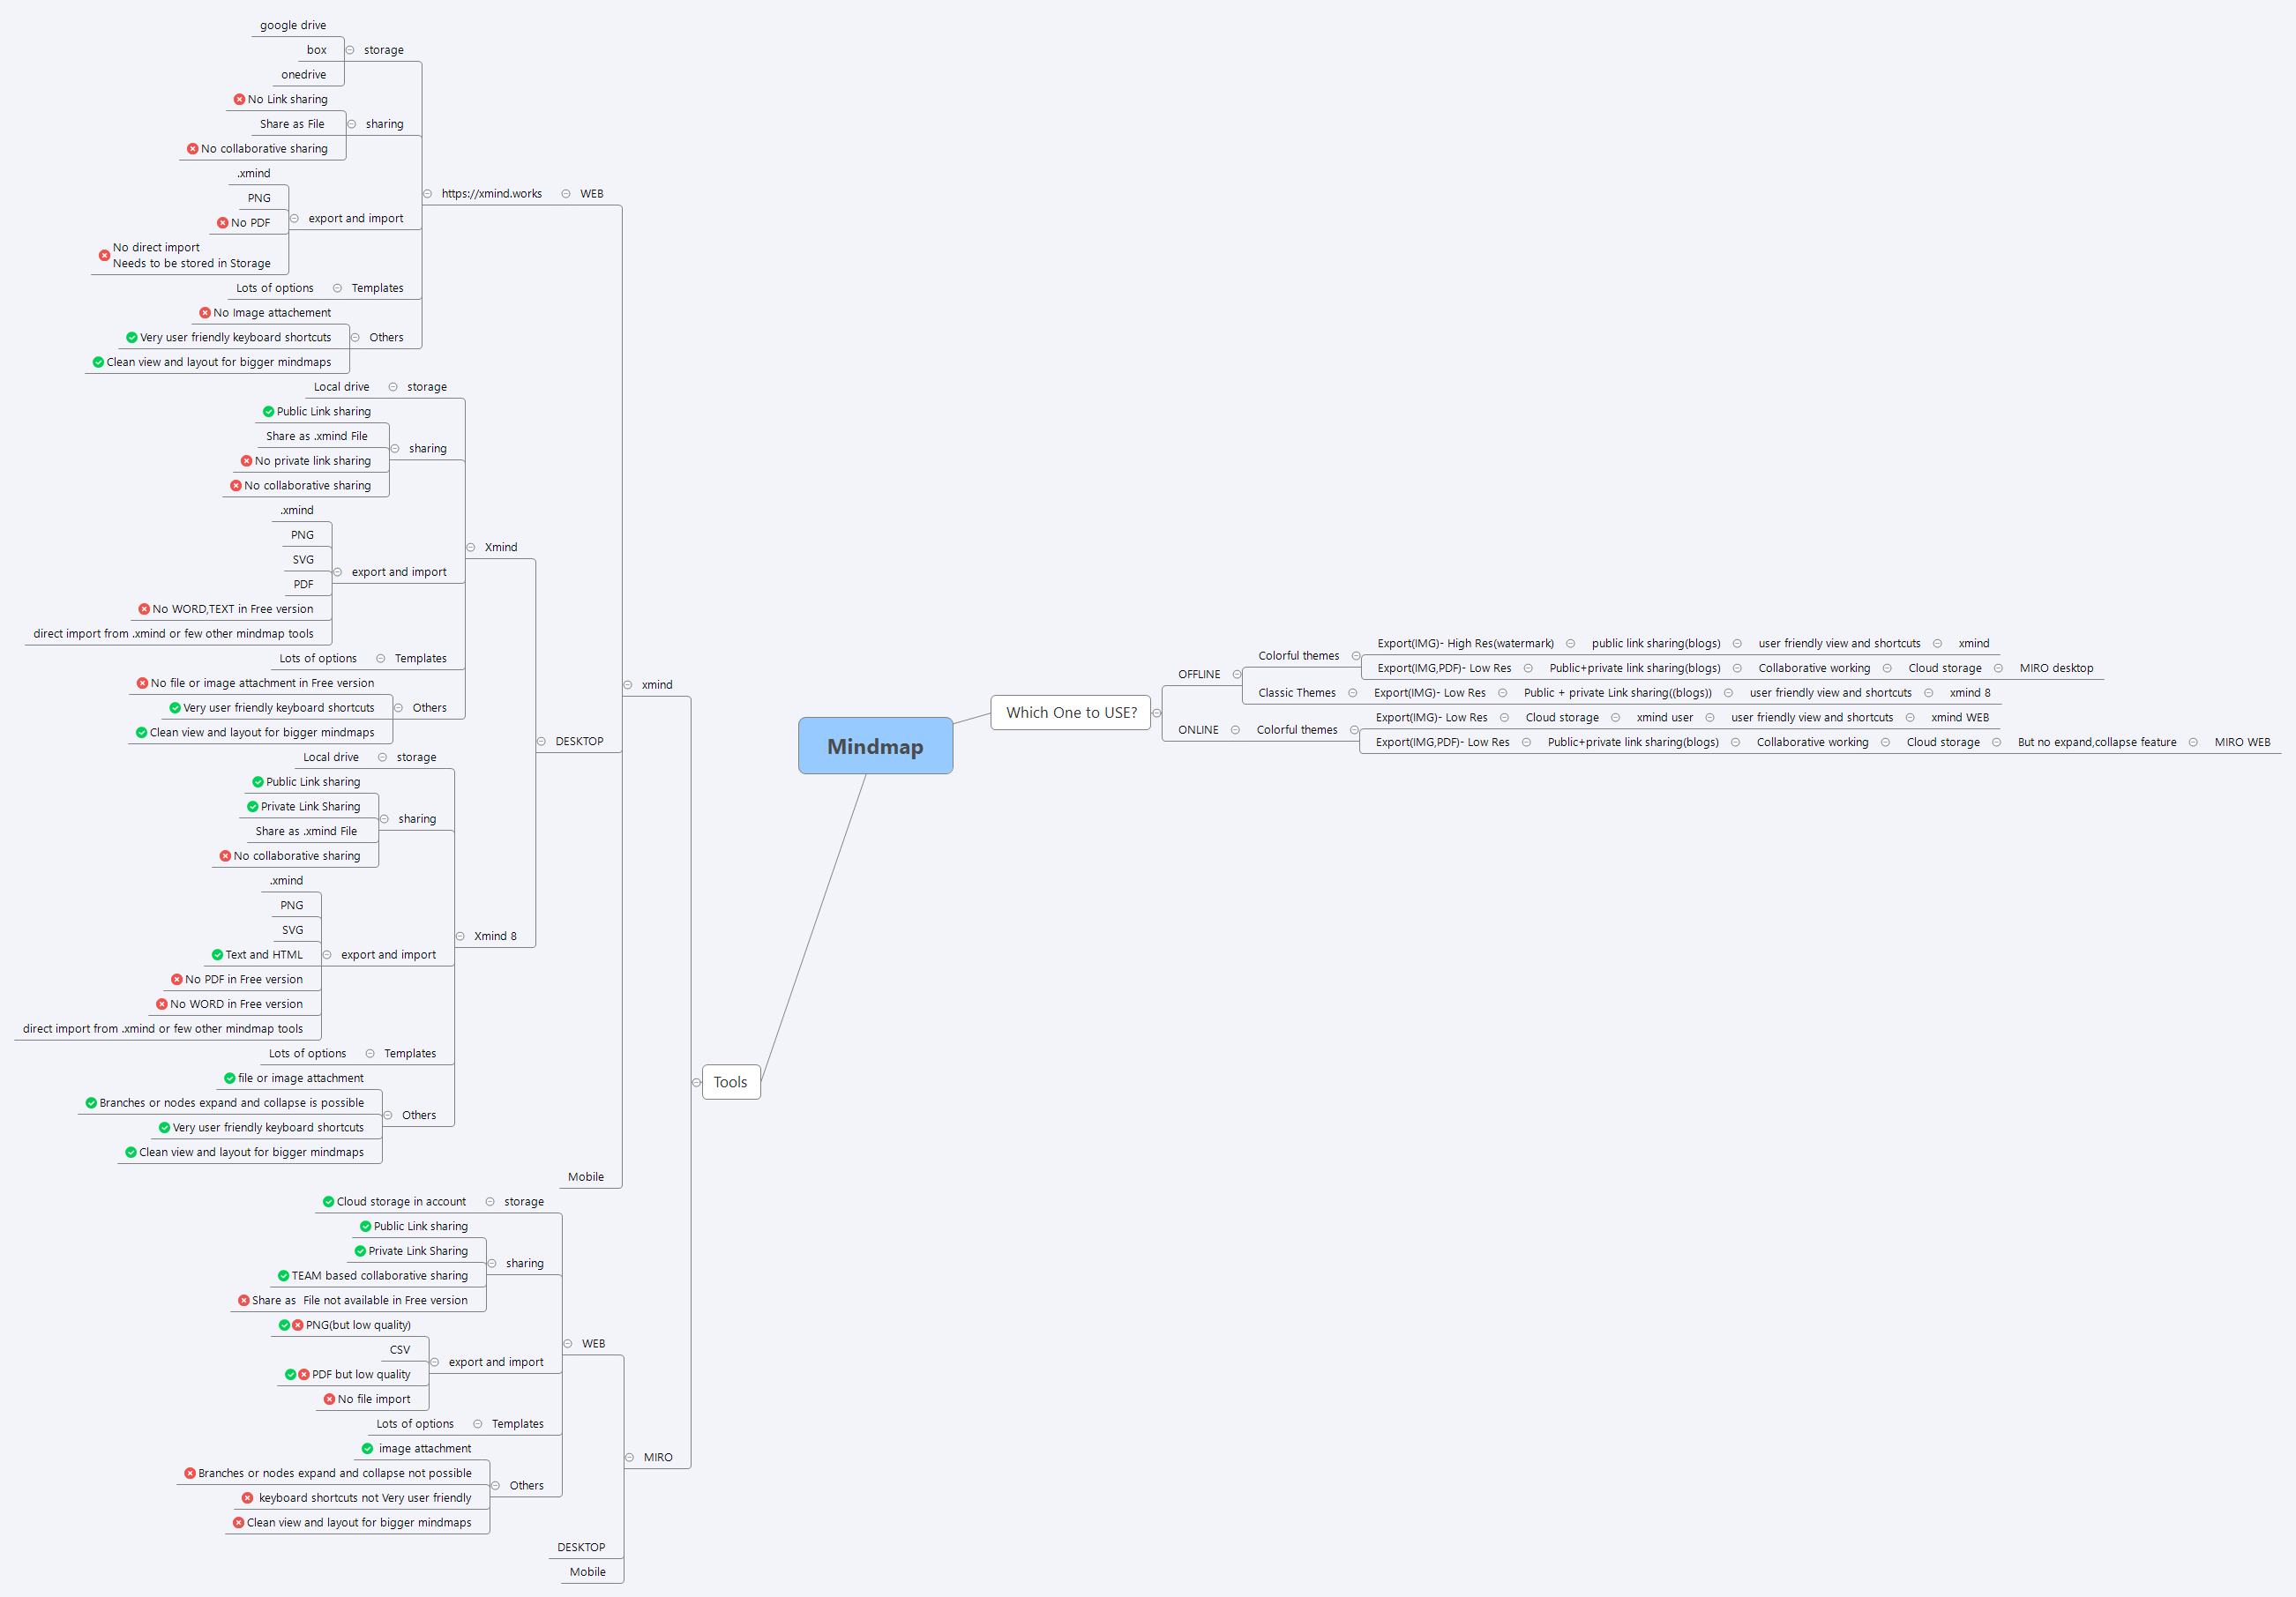Click the red cross on "keyboard shortcuts not Very user friendly"
This screenshot has width=2296, height=1597.
pyautogui.click(x=249, y=1497)
